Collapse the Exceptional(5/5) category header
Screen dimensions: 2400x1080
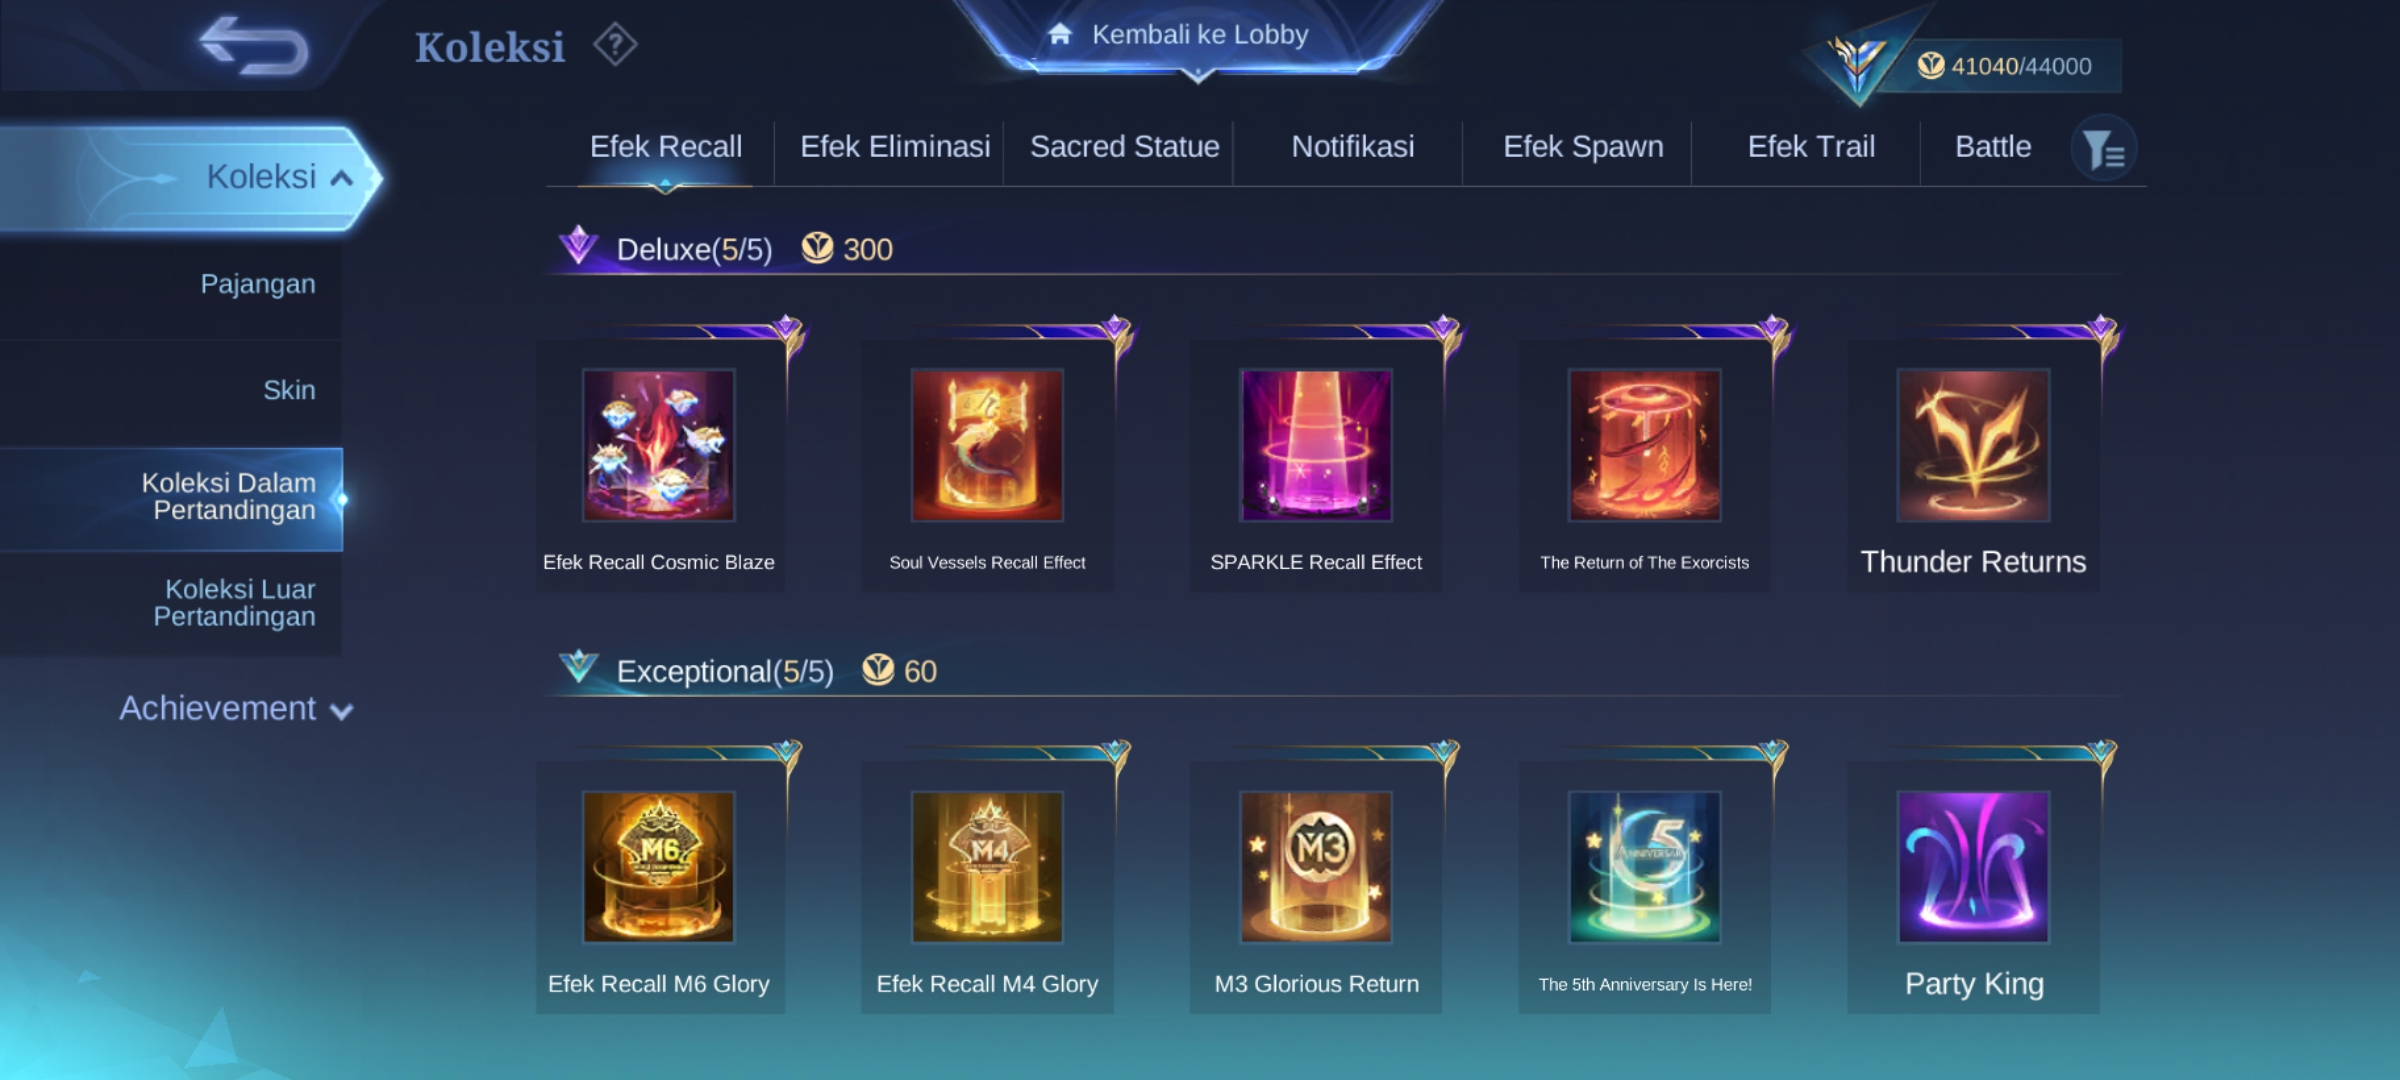click(x=725, y=671)
